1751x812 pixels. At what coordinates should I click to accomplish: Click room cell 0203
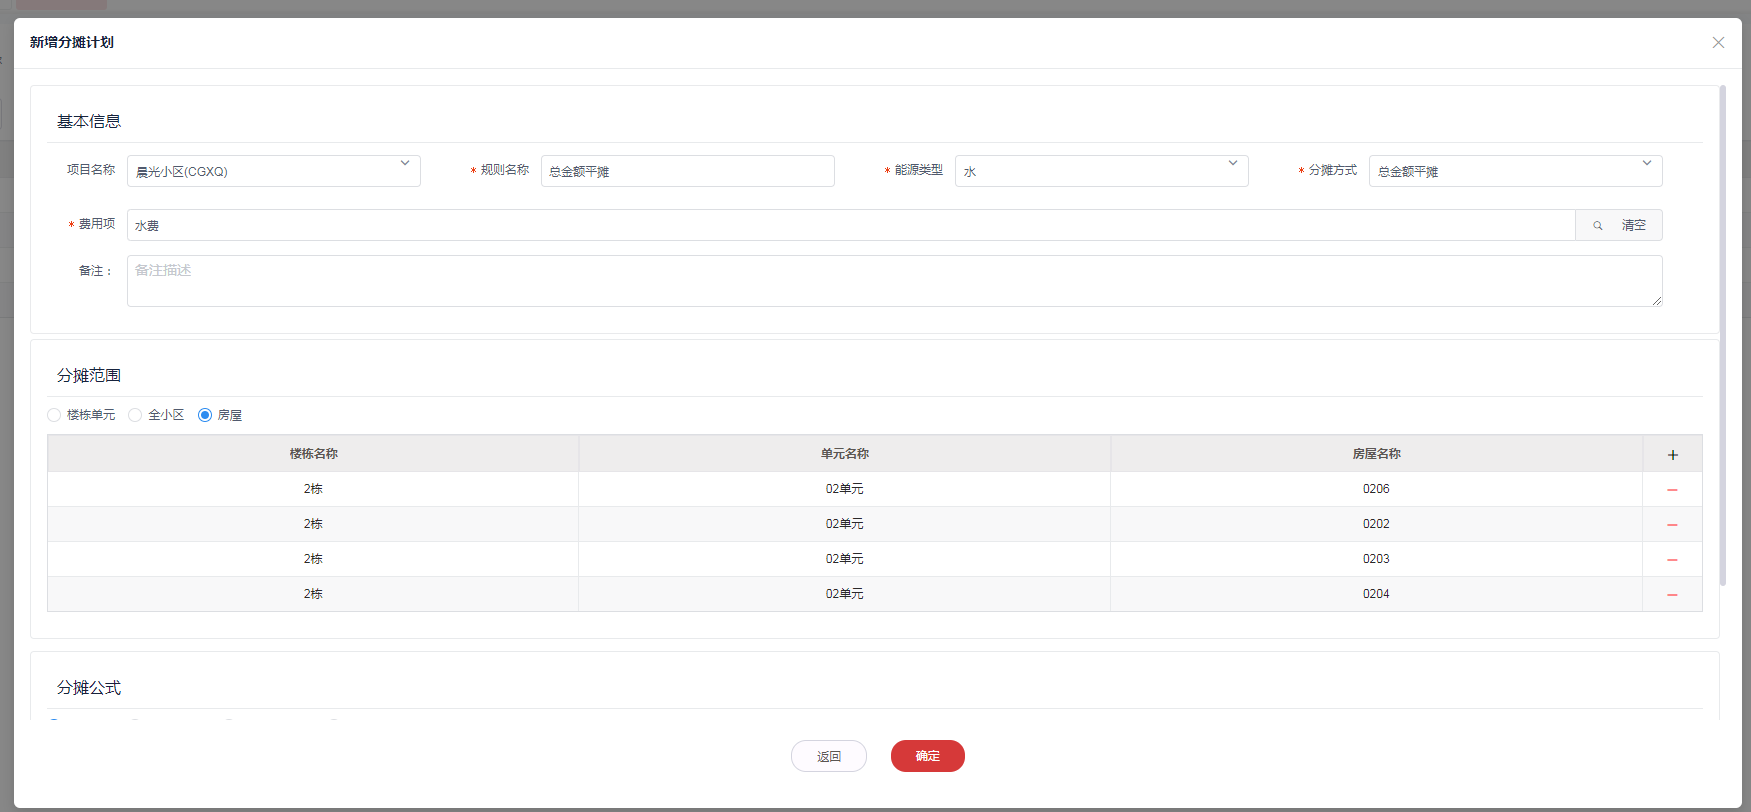[x=1376, y=559]
